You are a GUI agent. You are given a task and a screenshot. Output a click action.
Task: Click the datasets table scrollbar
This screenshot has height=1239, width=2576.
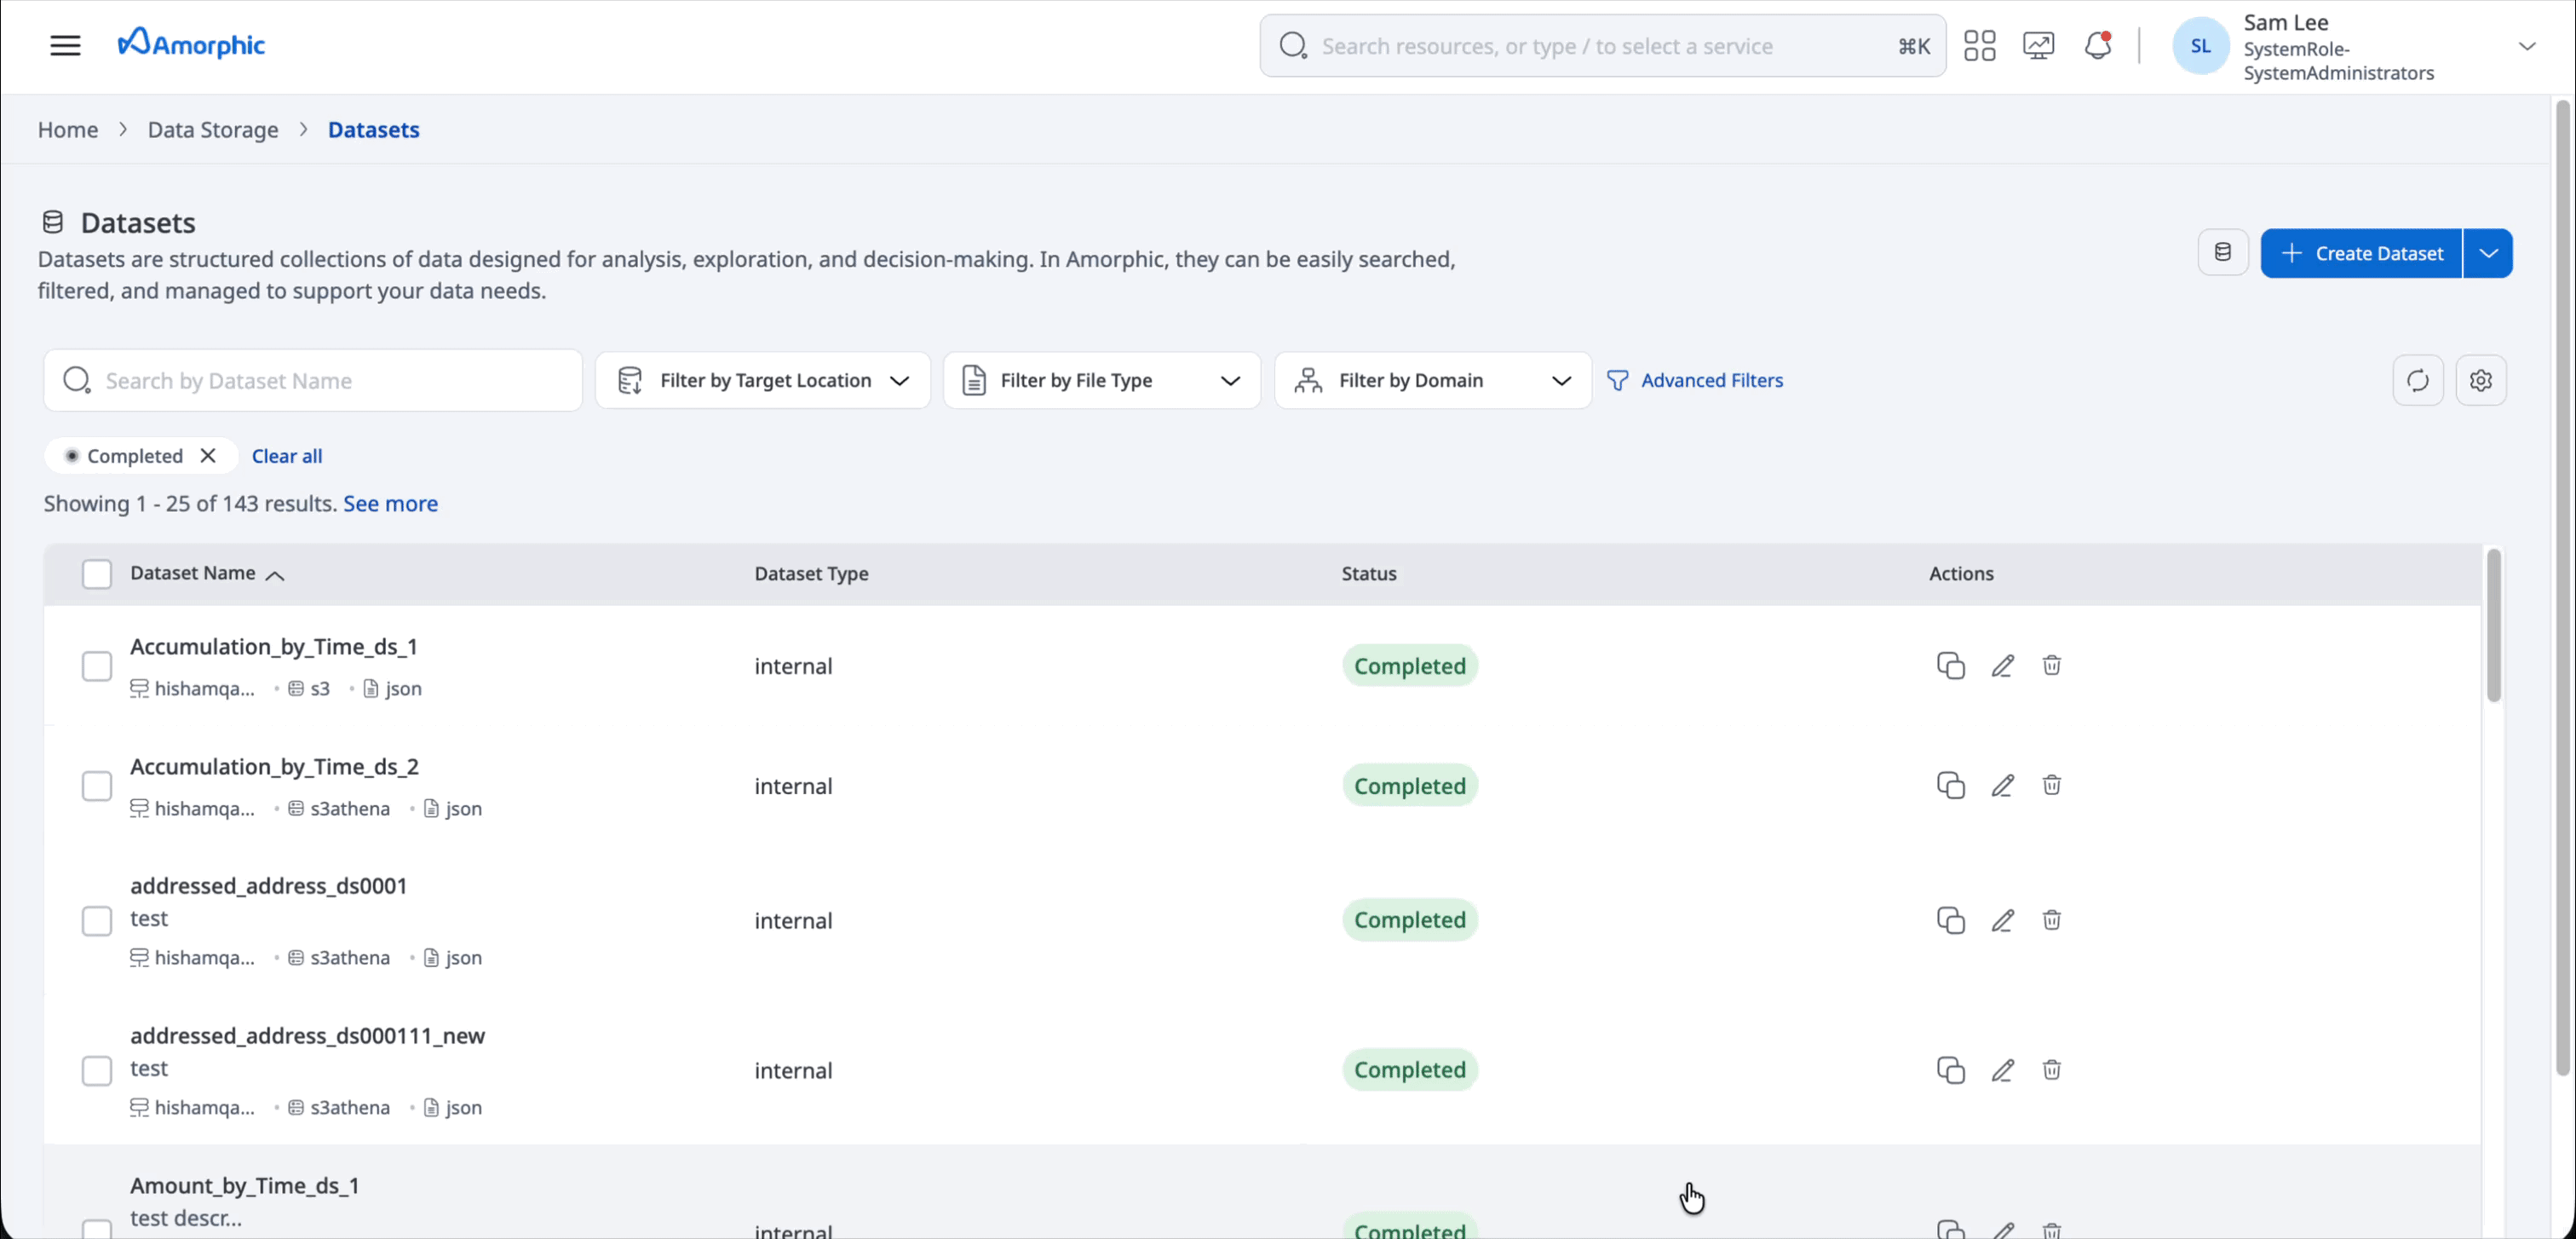click(2493, 625)
